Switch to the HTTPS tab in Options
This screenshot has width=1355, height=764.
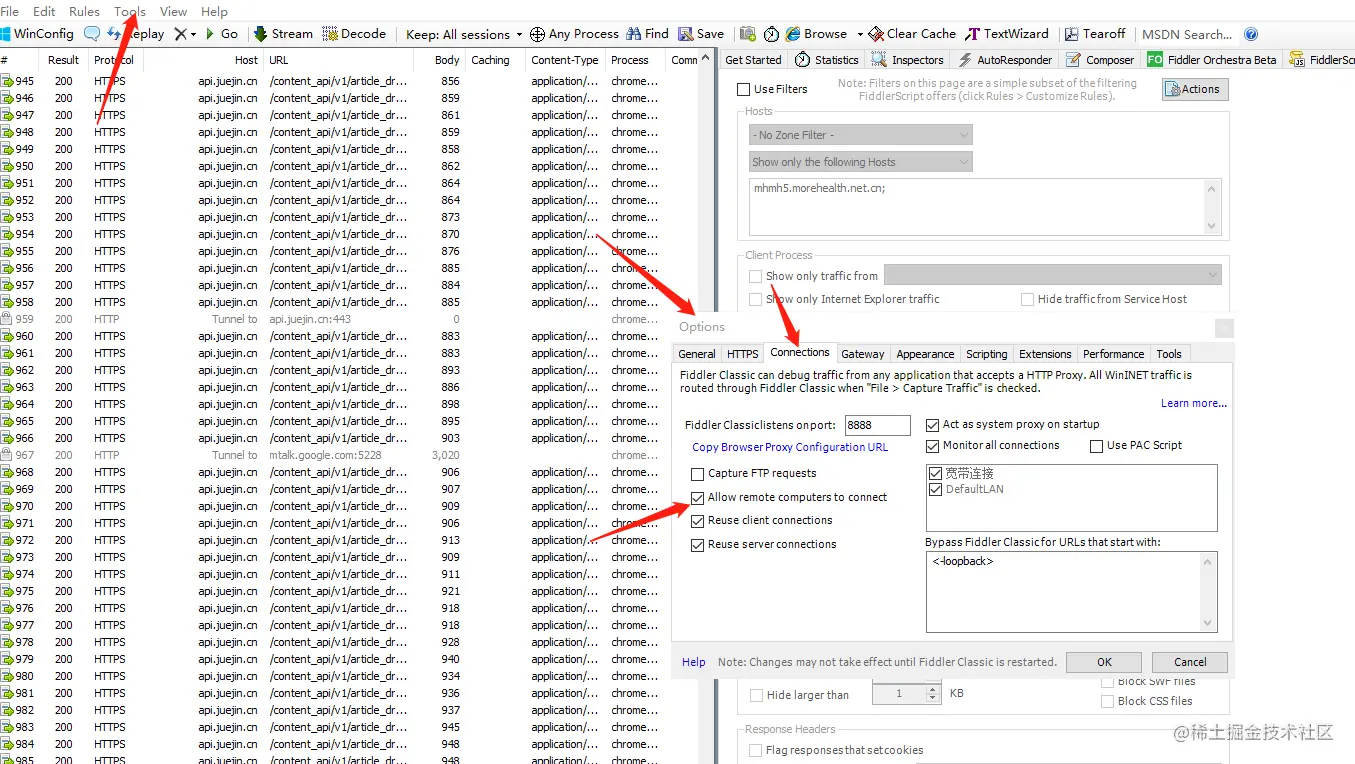tap(742, 354)
